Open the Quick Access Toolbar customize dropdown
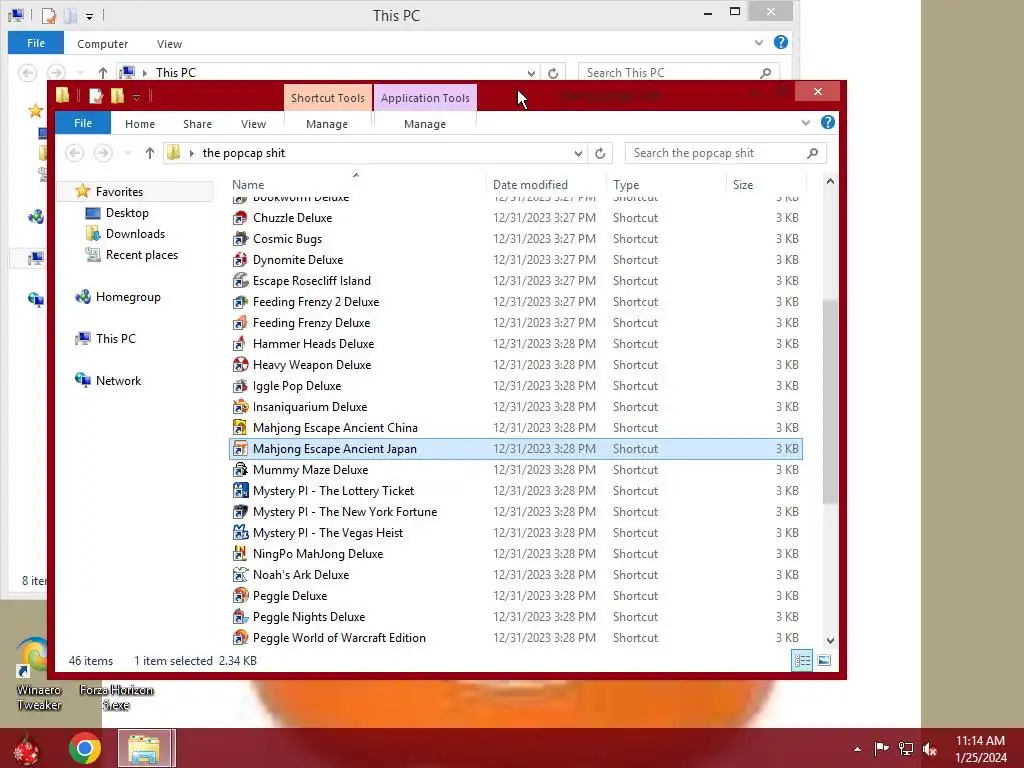 (x=136, y=97)
